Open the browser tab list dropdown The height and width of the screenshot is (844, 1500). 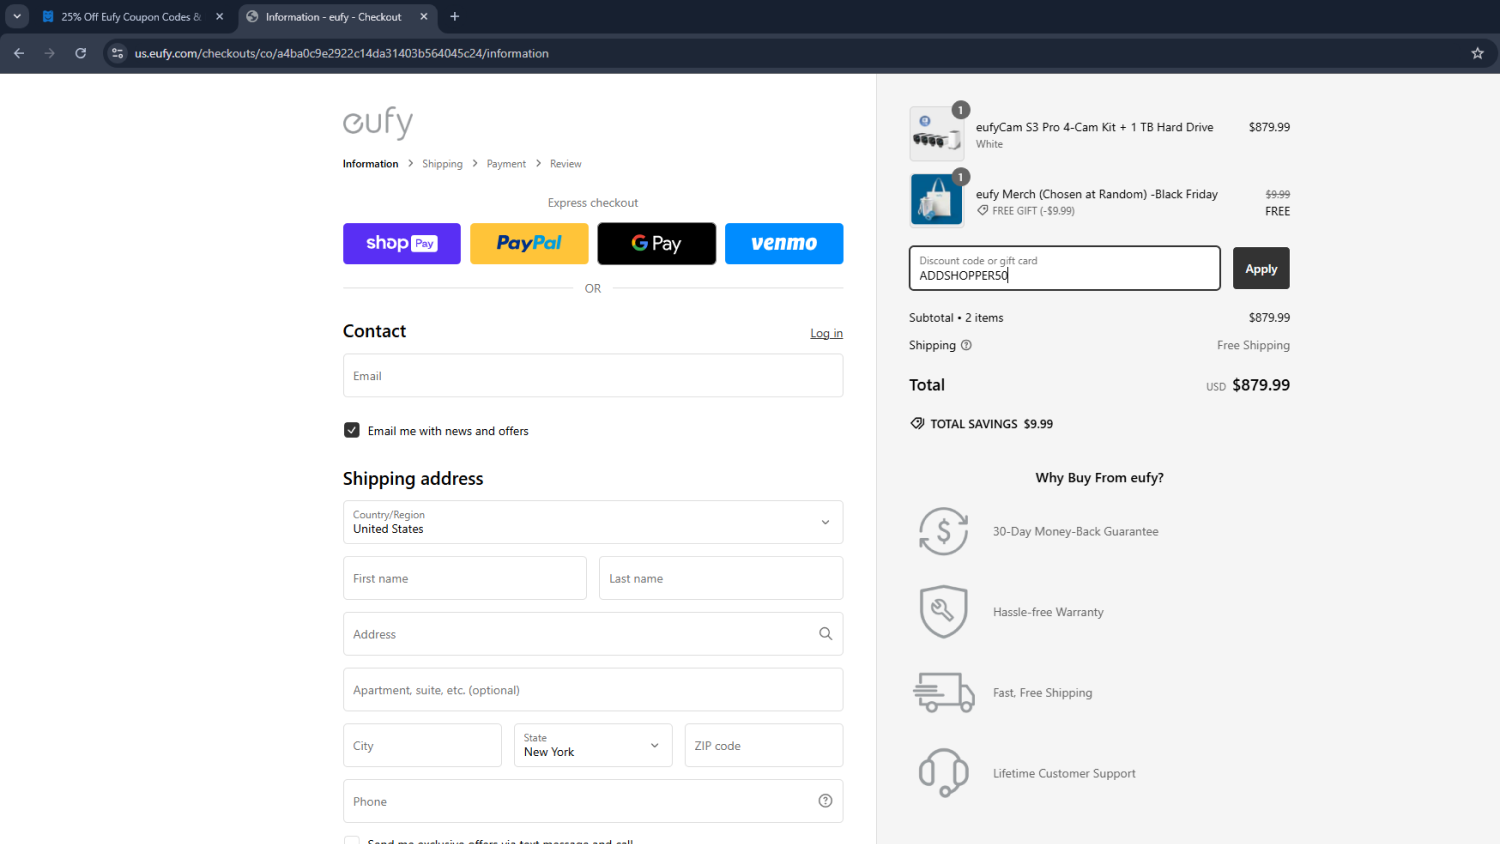[17, 17]
